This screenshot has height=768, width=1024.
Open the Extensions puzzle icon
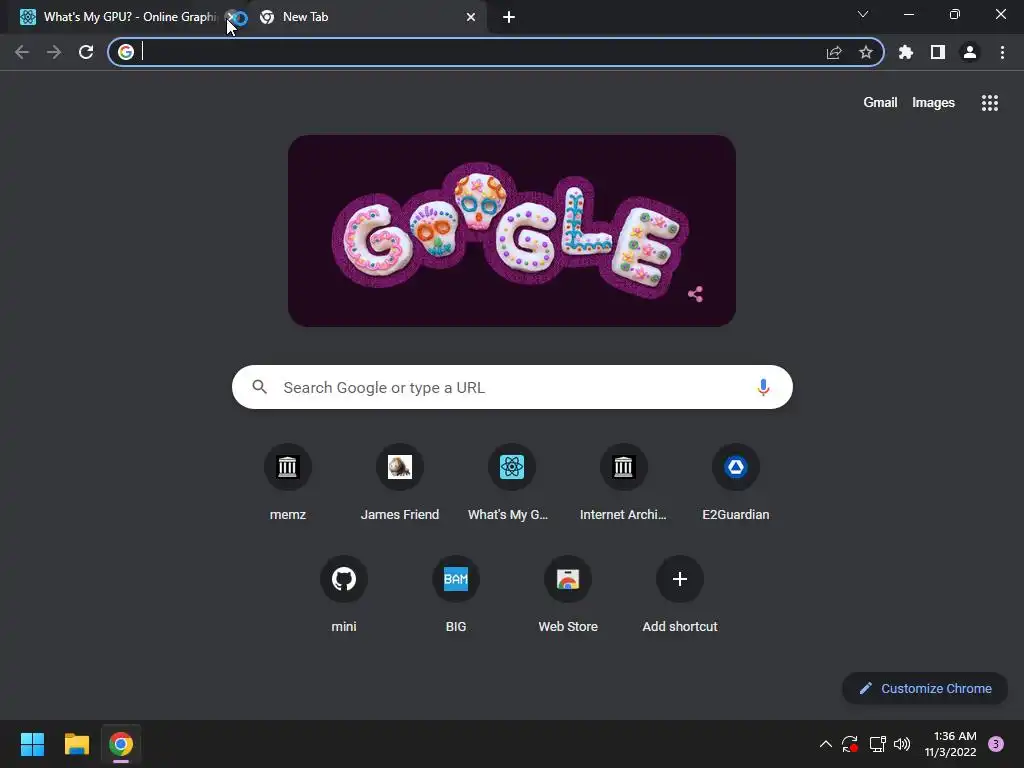pyautogui.click(x=906, y=52)
